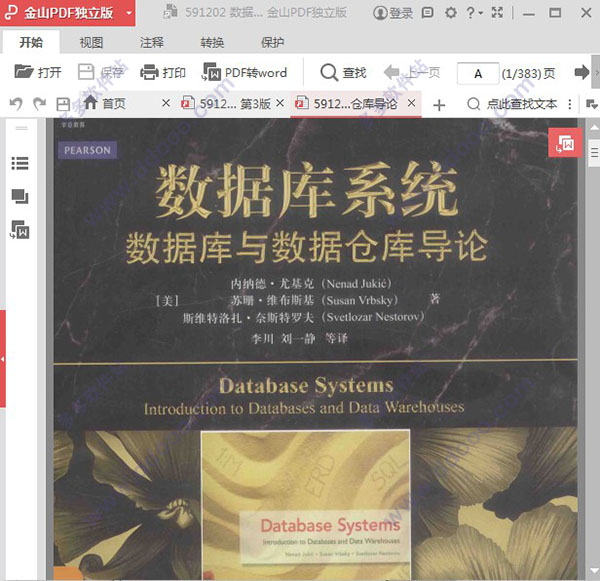Click the (1/383)页 page count text
Screen dimensions: 600x581
point(528,73)
